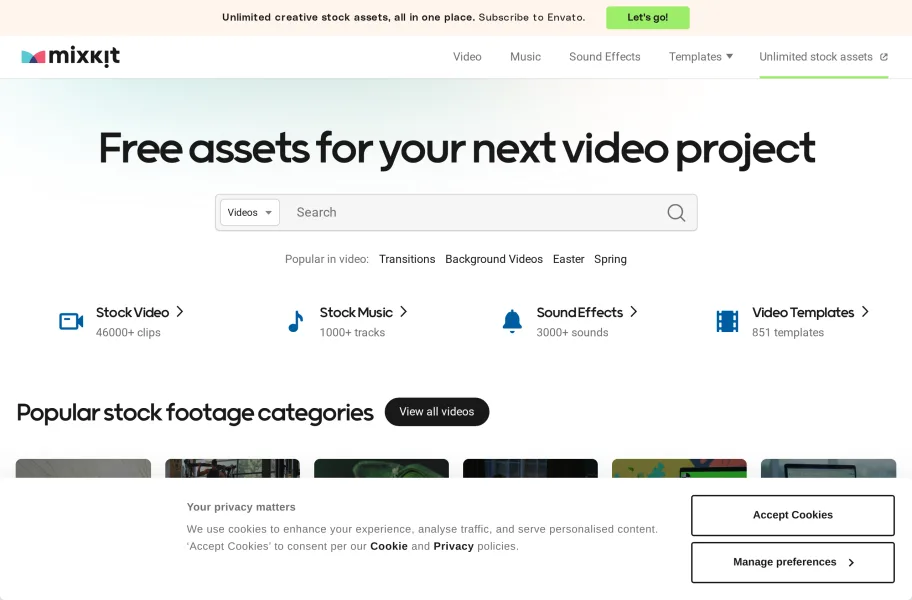Open the Cookie policy link

point(389,546)
